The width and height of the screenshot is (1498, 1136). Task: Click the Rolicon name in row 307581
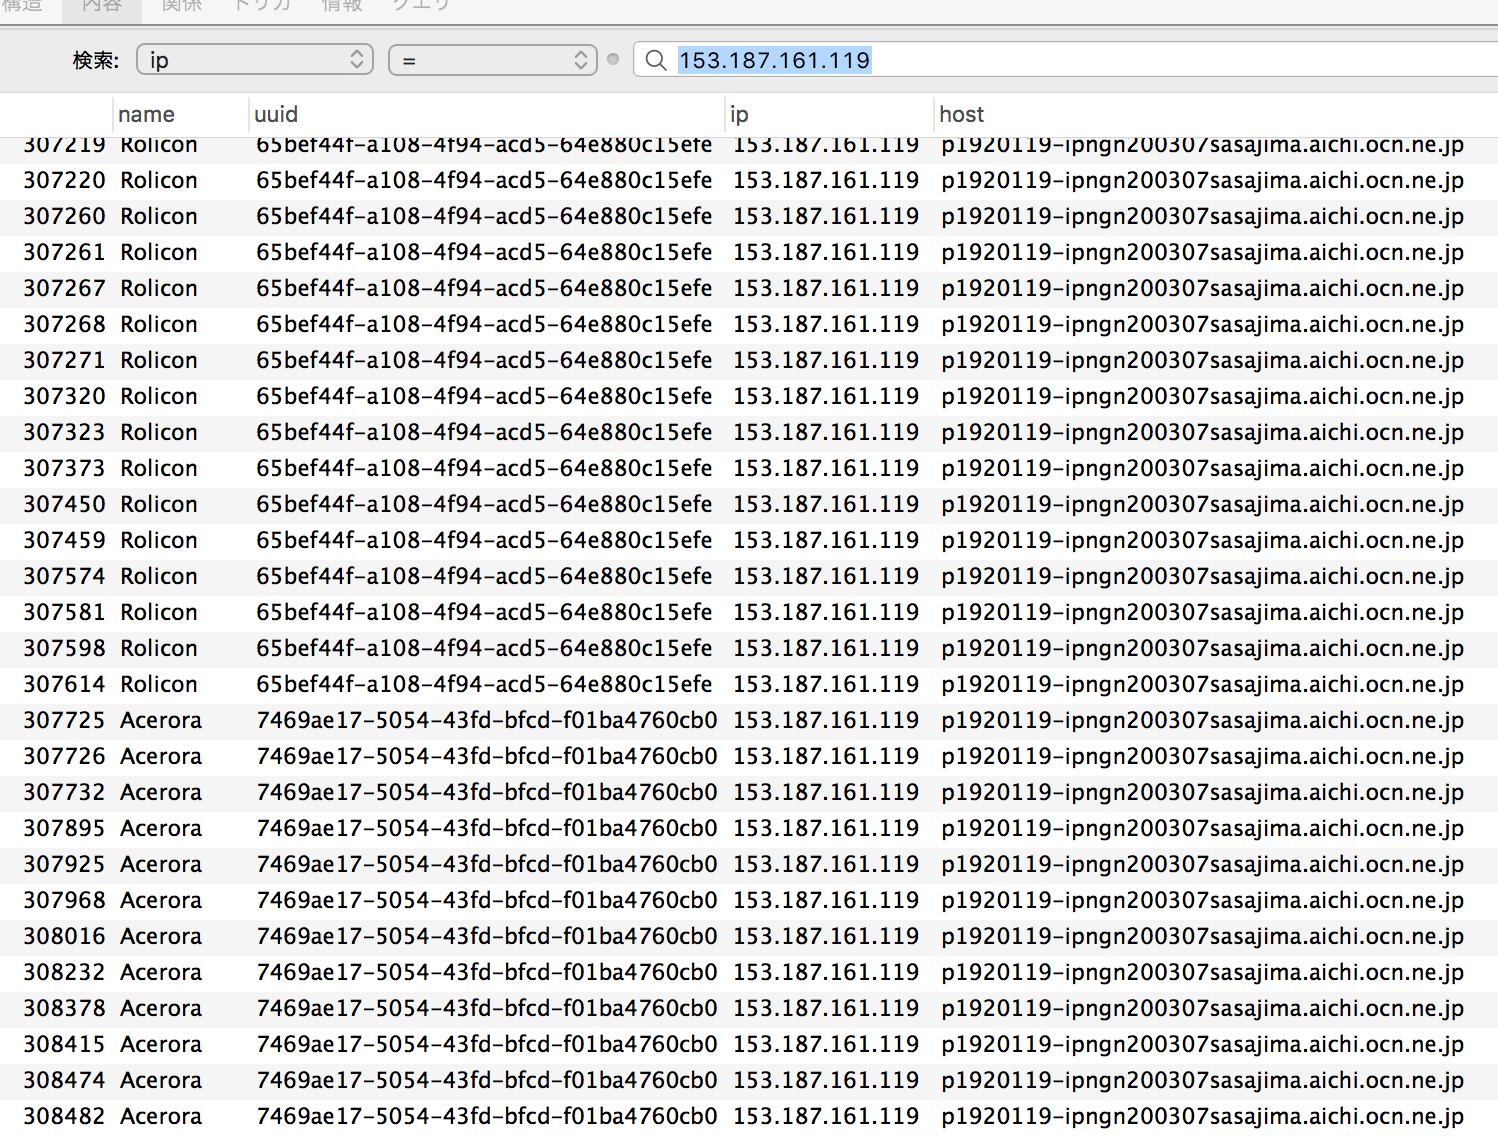[x=159, y=612]
